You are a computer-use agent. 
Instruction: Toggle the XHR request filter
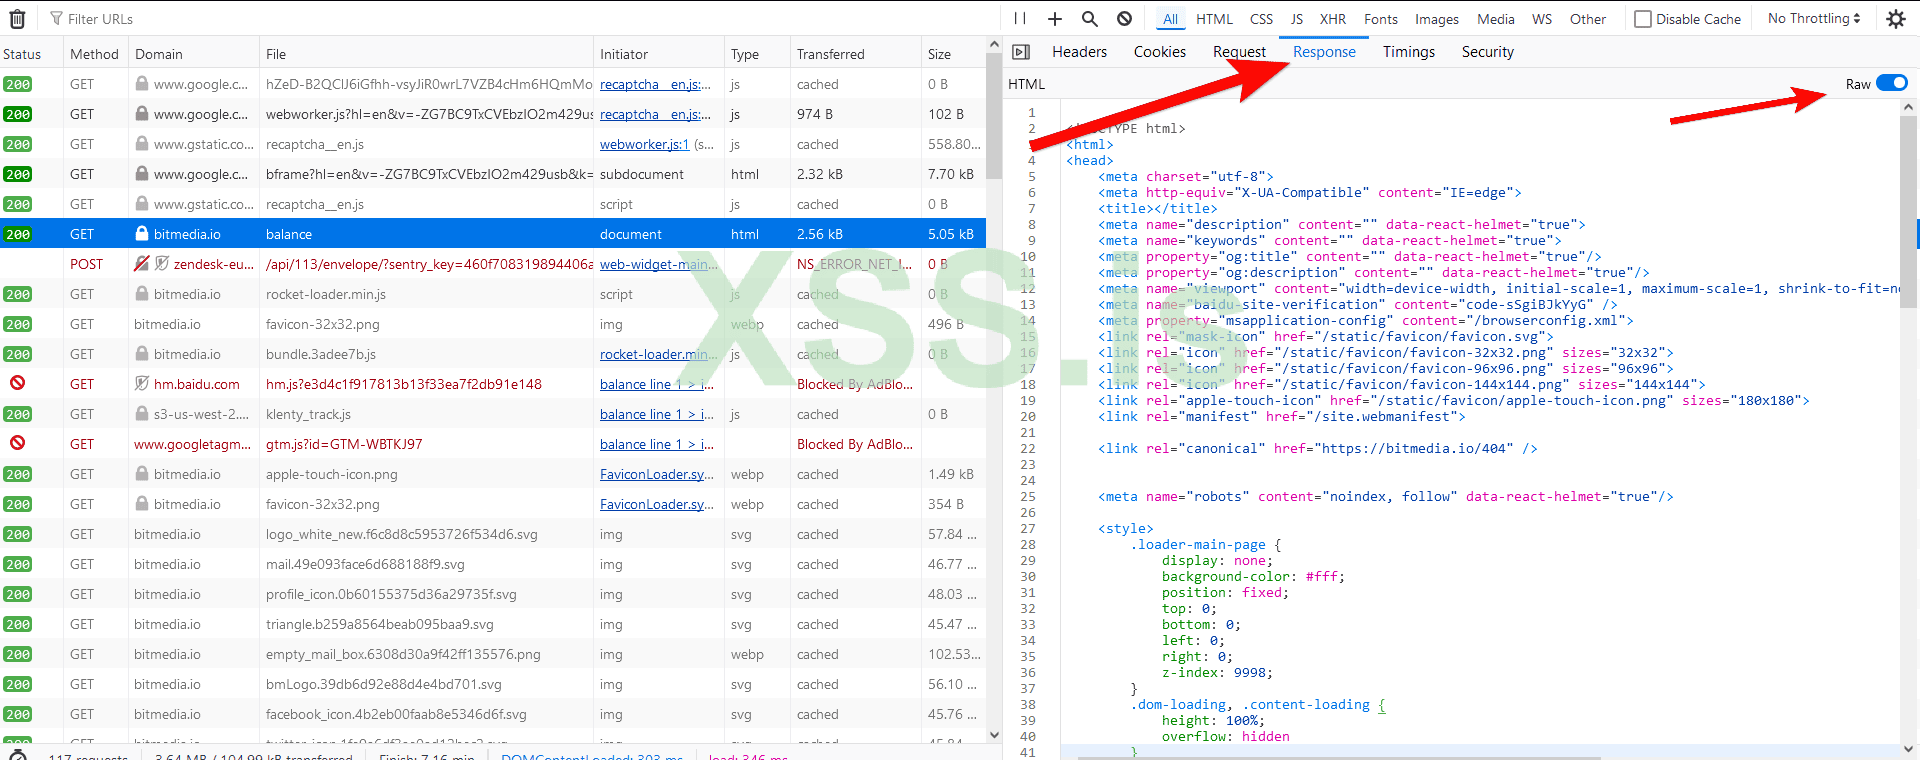(1332, 19)
